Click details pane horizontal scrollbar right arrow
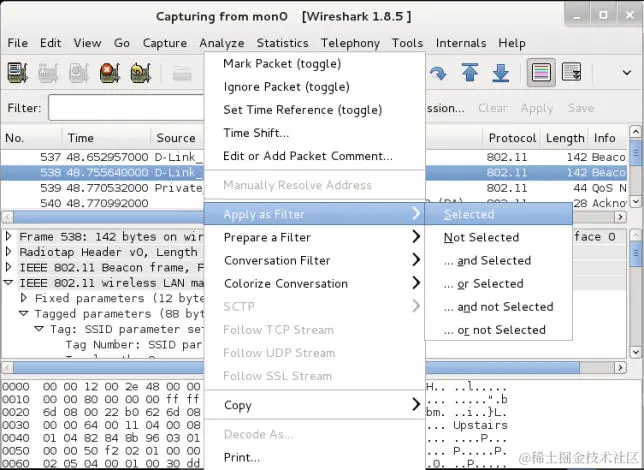Viewport: 644px width, 470px height. (x=620, y=367)
